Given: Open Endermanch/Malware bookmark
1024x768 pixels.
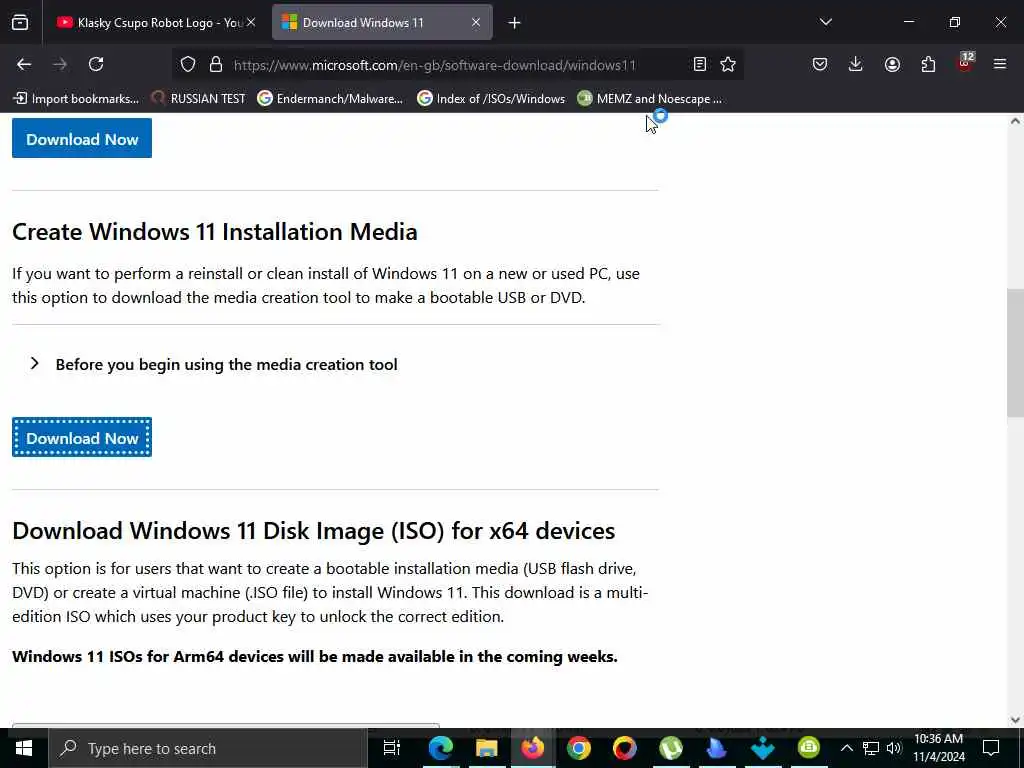Looking at the screenshot, I should [x=330, y=99].
